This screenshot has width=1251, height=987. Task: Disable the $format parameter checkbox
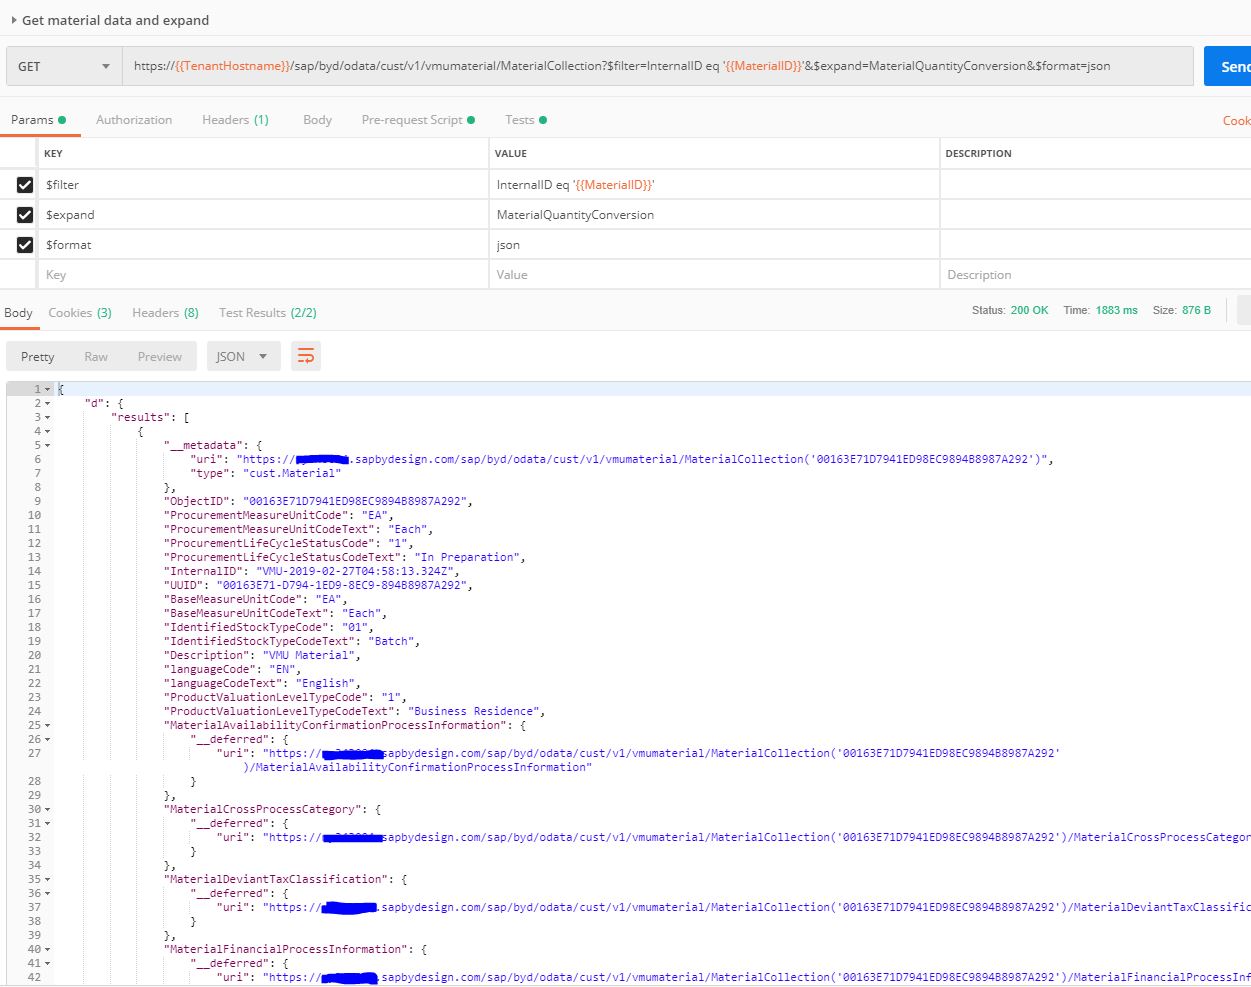click(x=25, y=245)
